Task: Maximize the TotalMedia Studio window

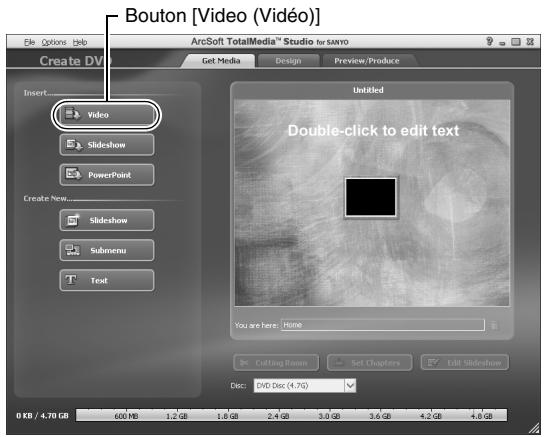Action: coord(516,42)
